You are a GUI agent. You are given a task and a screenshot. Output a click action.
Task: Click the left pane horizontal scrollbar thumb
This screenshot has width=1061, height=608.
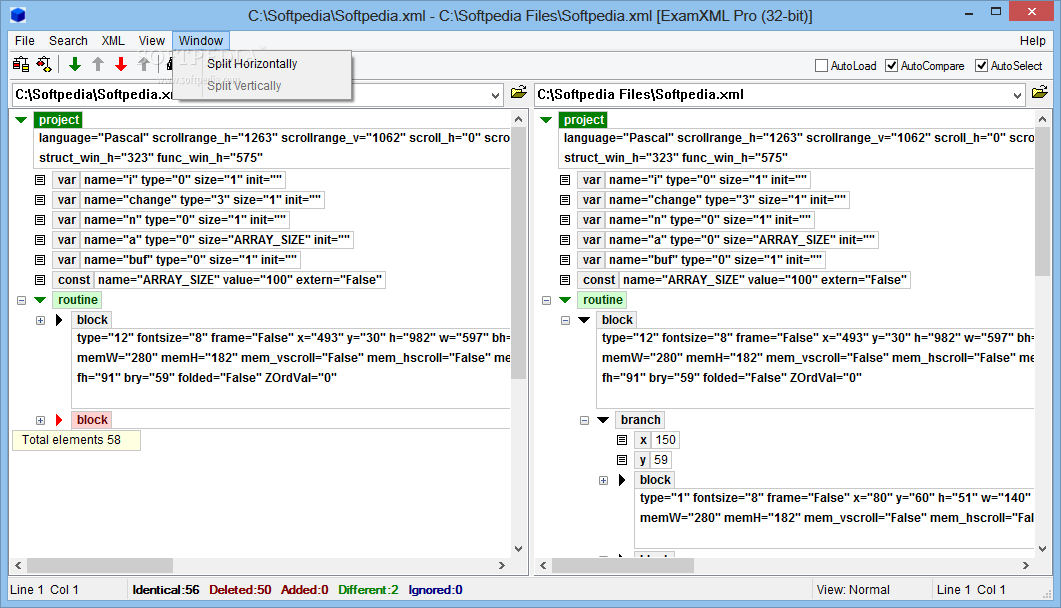(100, 565)
